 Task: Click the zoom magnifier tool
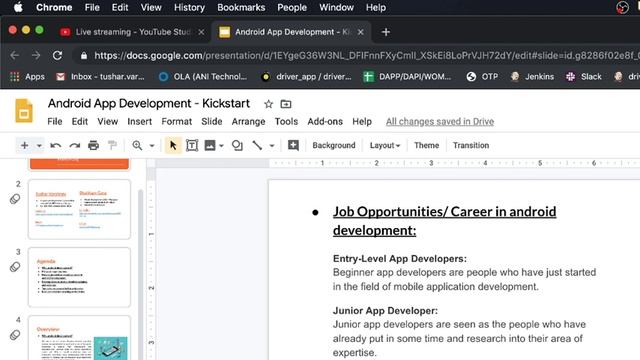[x=137, y=145]
